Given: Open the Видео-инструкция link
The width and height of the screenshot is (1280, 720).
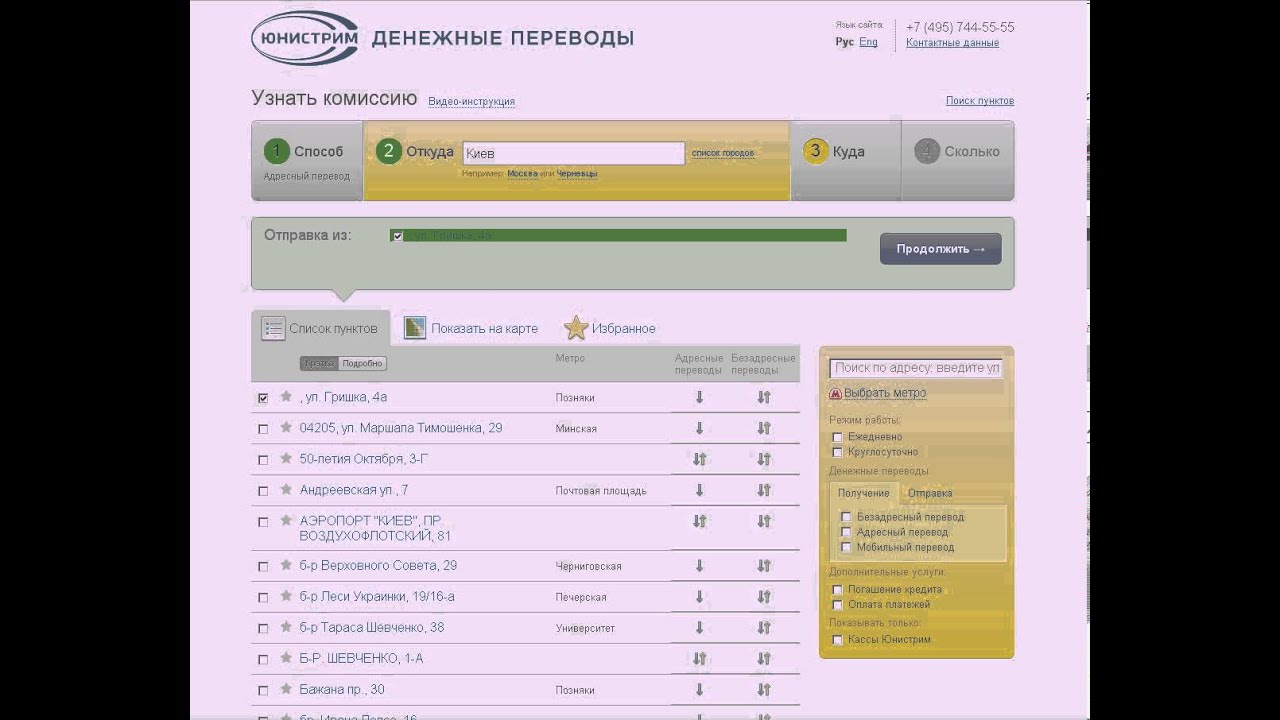Looking at the screenshot, I should (x=472, y=102).
